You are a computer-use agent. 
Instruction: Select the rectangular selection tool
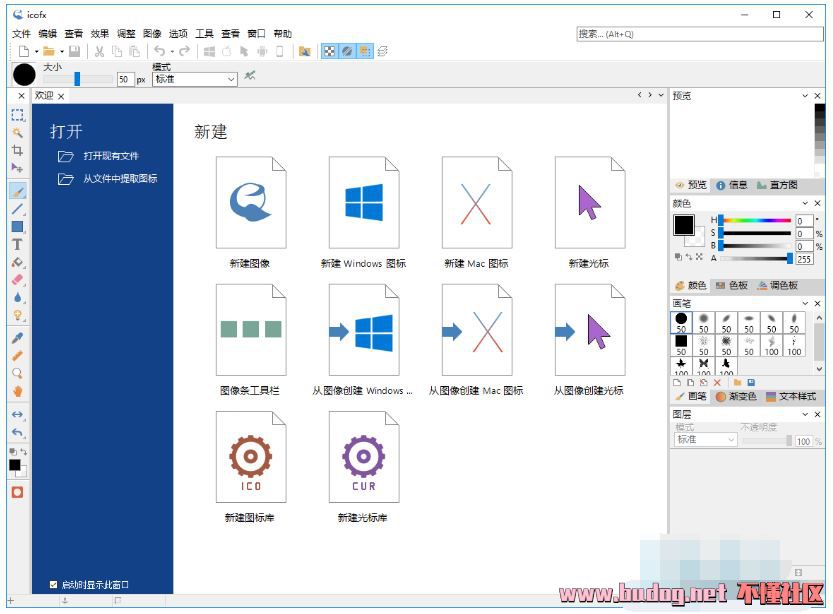coord(18,115)
